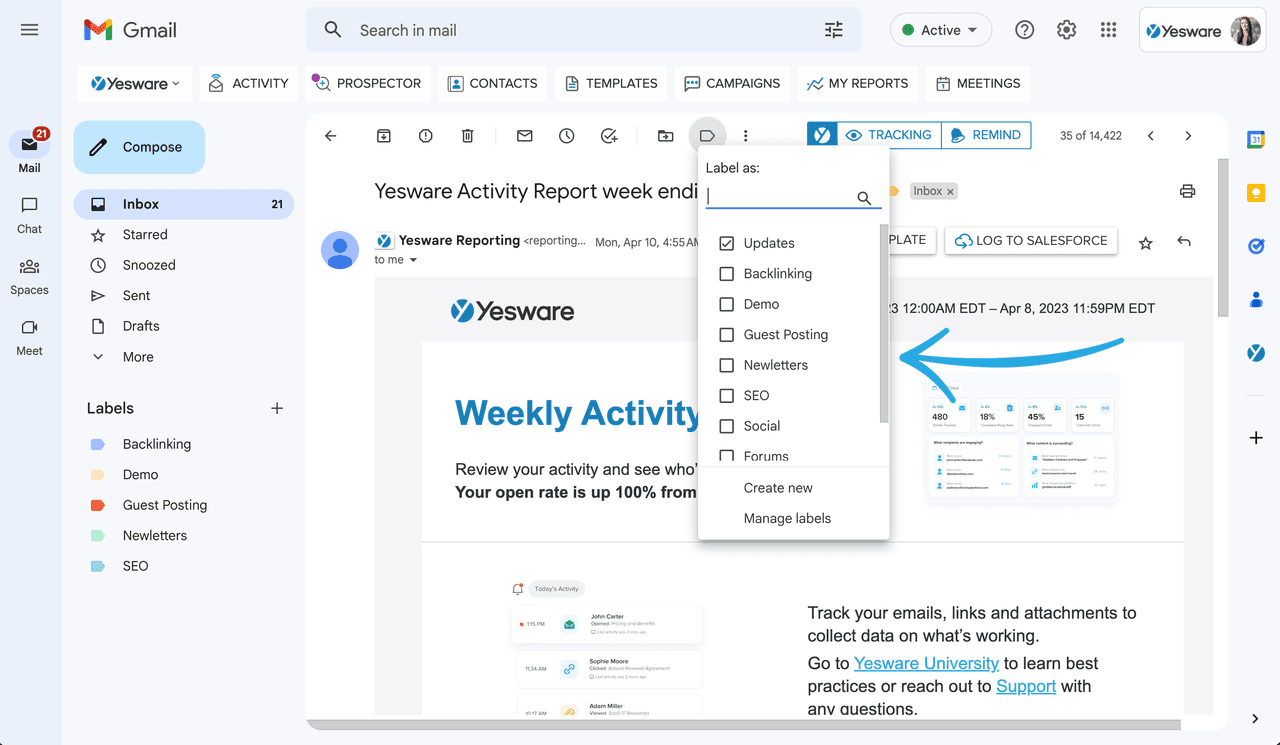Viewport: 1280px width, 745px height.
Task: Click LOG TO SALESFORCE button
Action: [1031, 241]
